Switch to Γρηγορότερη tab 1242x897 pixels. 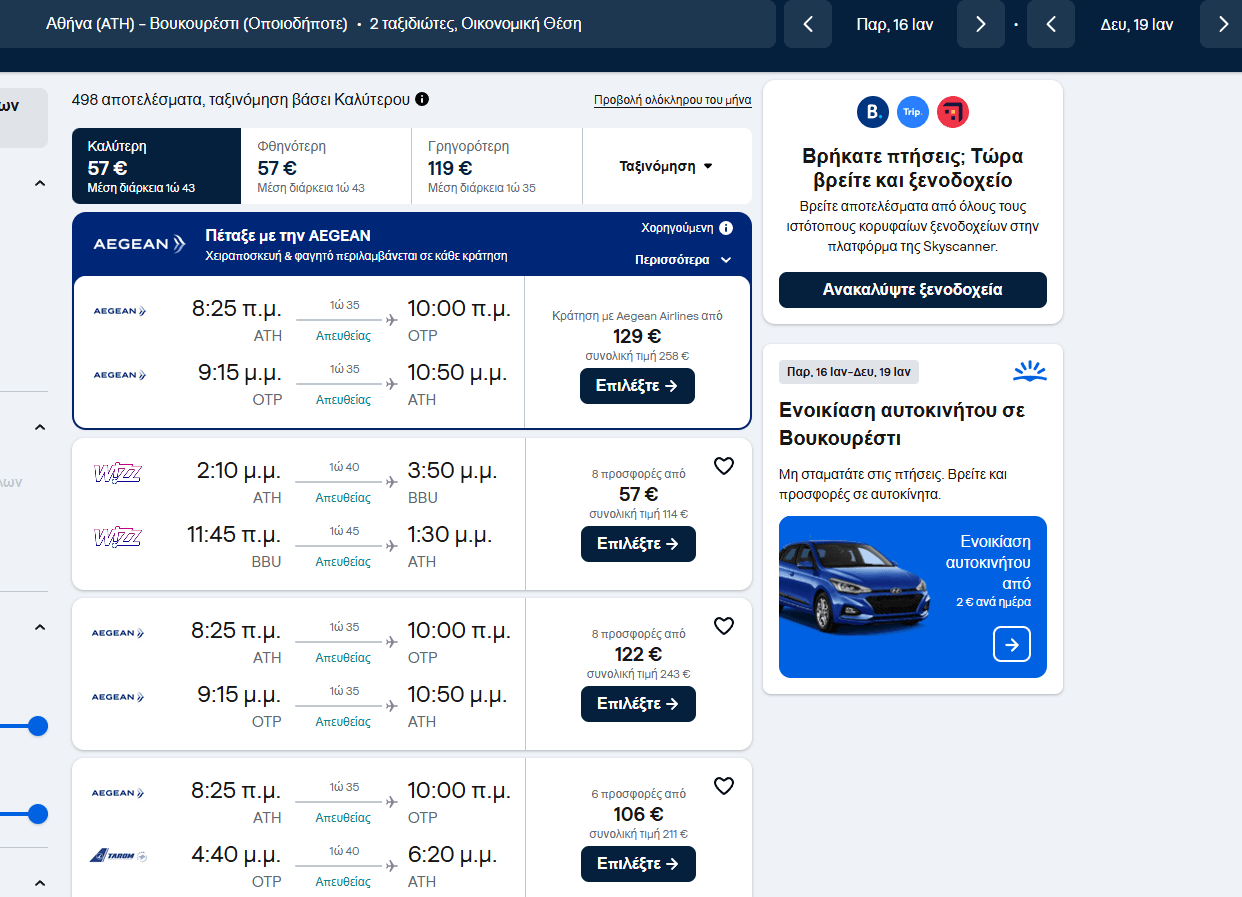pos(496,166)
